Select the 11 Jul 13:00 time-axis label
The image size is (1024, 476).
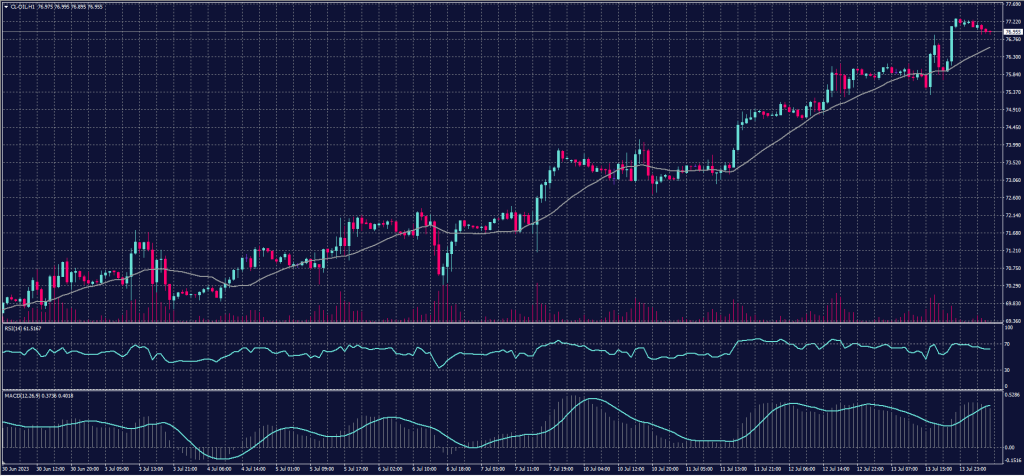pos(733,468)
